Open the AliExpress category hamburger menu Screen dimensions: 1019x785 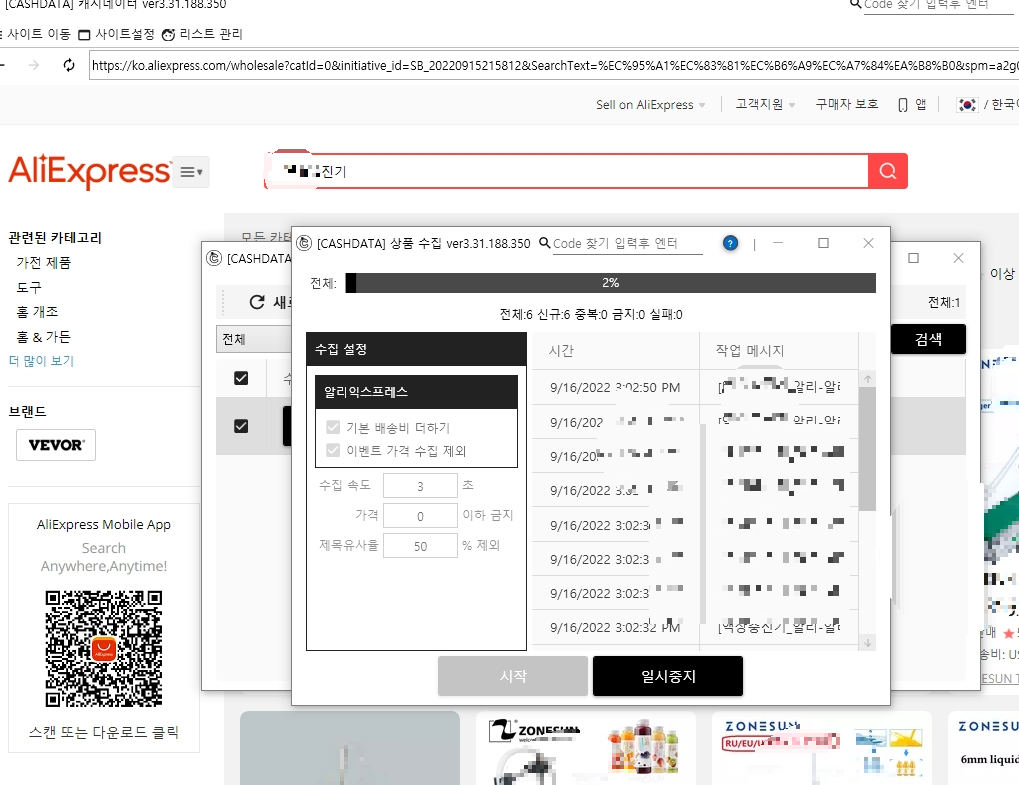(x=191, y=172)
